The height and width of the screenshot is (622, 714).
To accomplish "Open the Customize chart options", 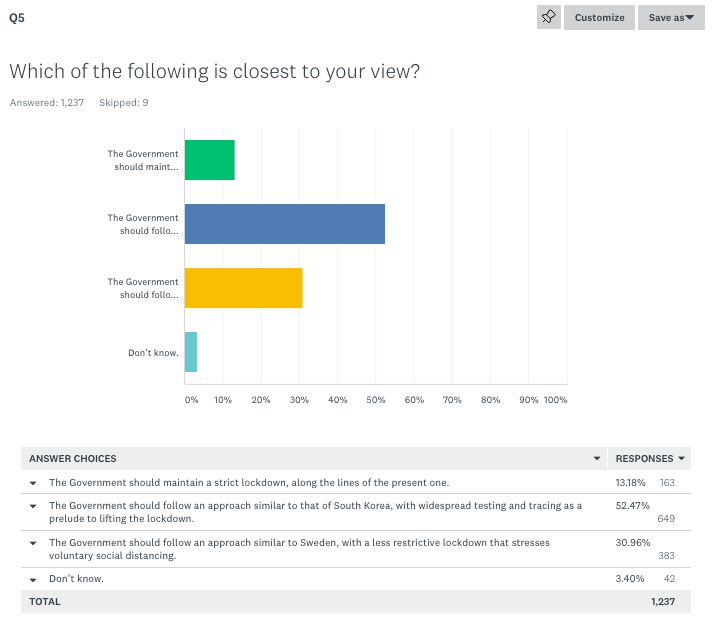I will point(599,17).
